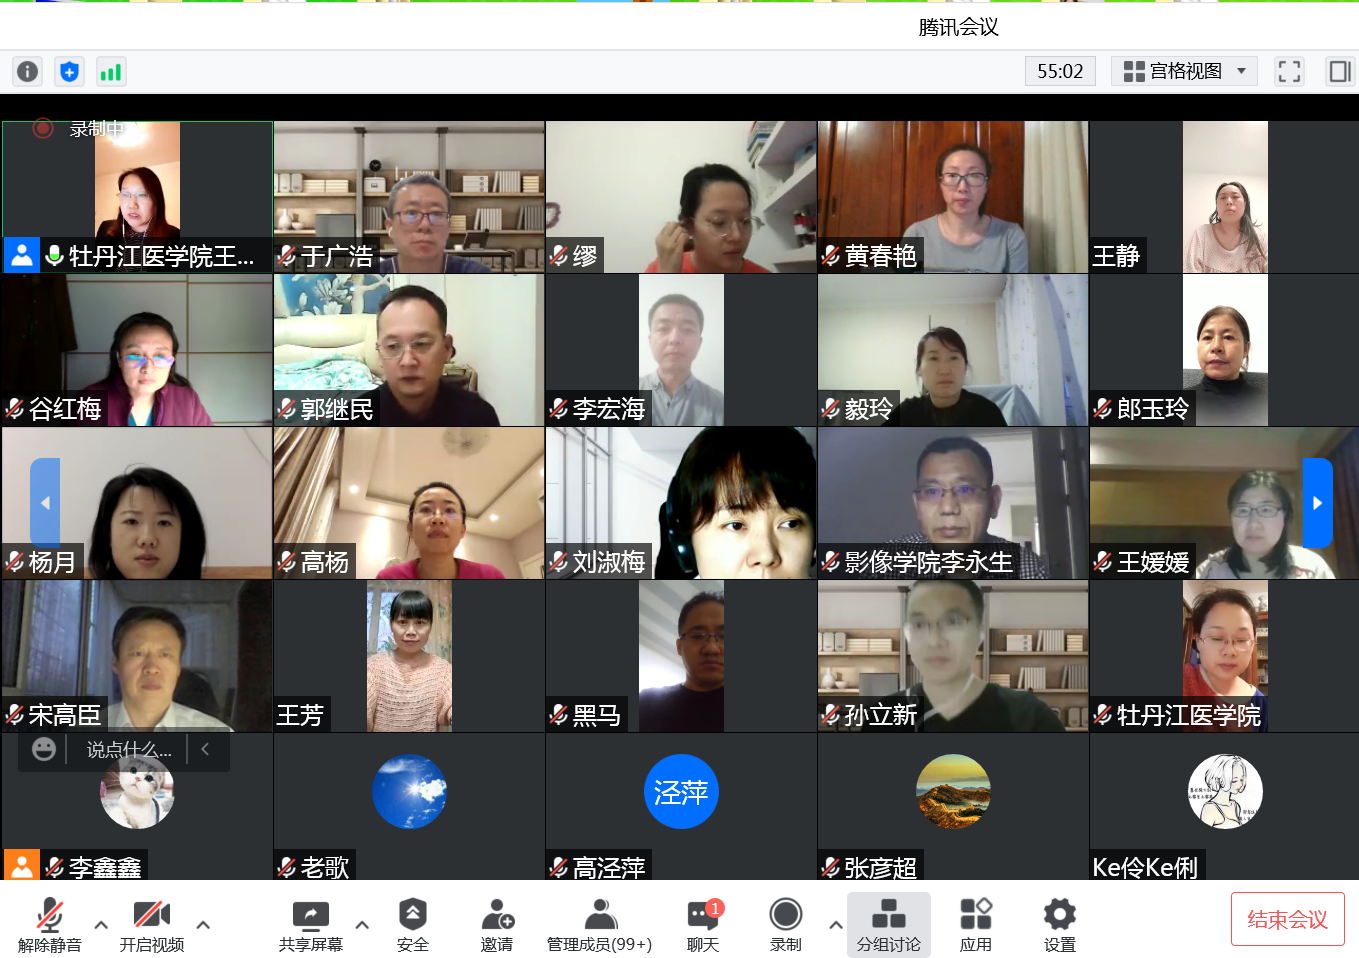Go to previous page of video grid
1359x958 pixels.
[x=45, y=503]
